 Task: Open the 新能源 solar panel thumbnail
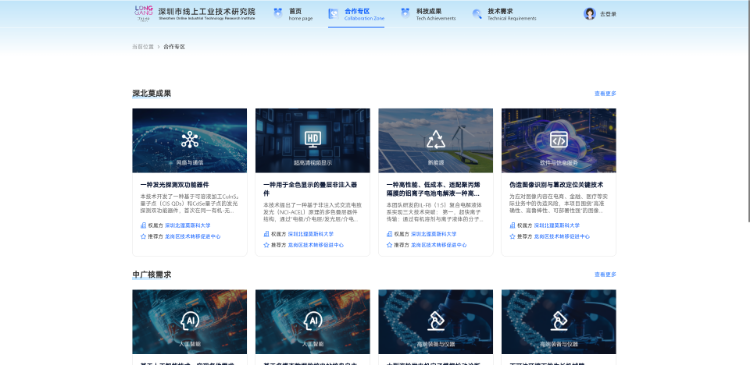click(x=436, y=140)
